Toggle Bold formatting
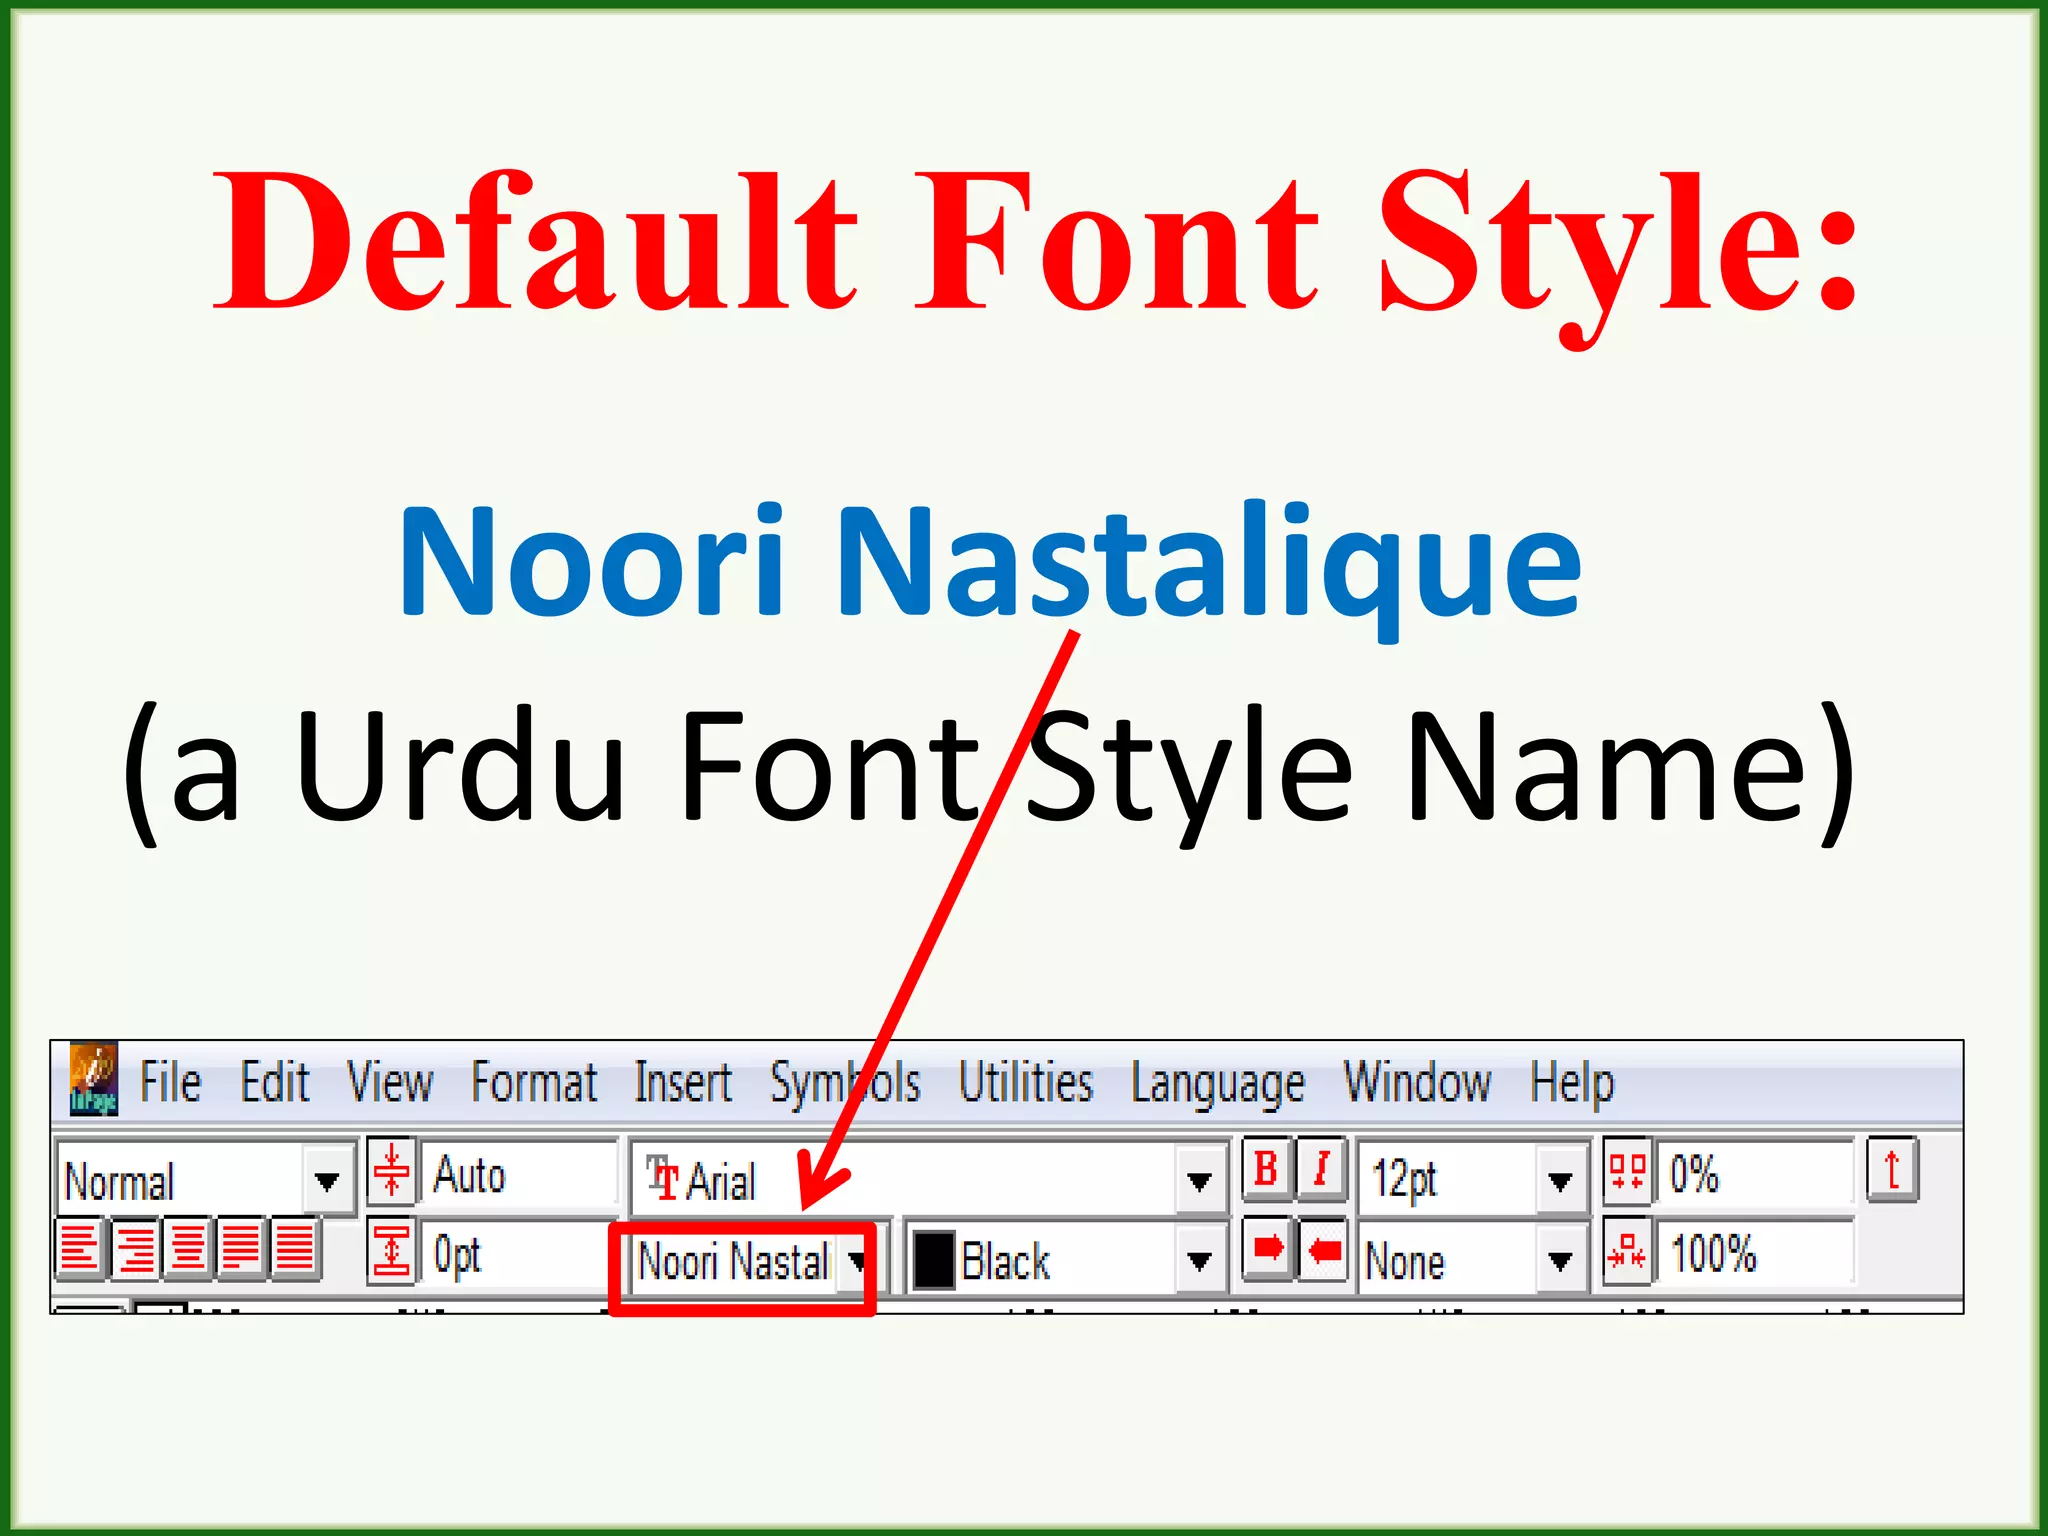This screenshot has width=2048, height=1536. (1266, 1169)
